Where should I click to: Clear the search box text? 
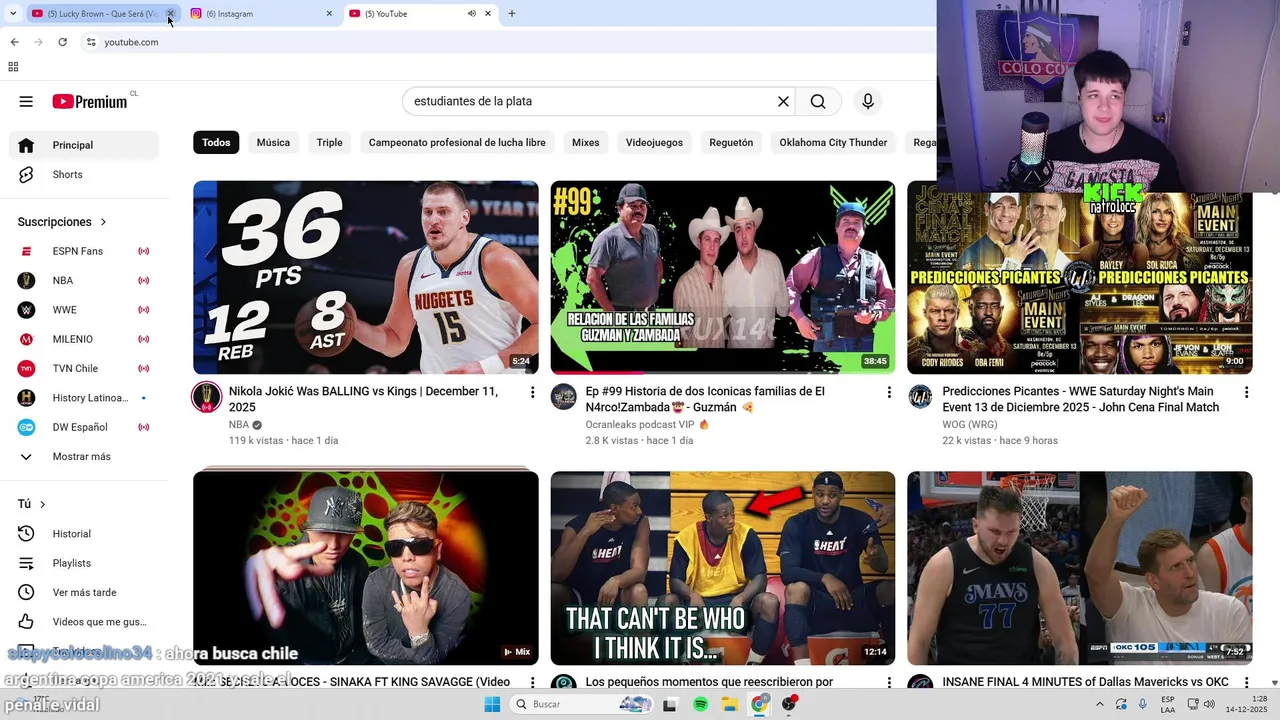coord(783,101)
